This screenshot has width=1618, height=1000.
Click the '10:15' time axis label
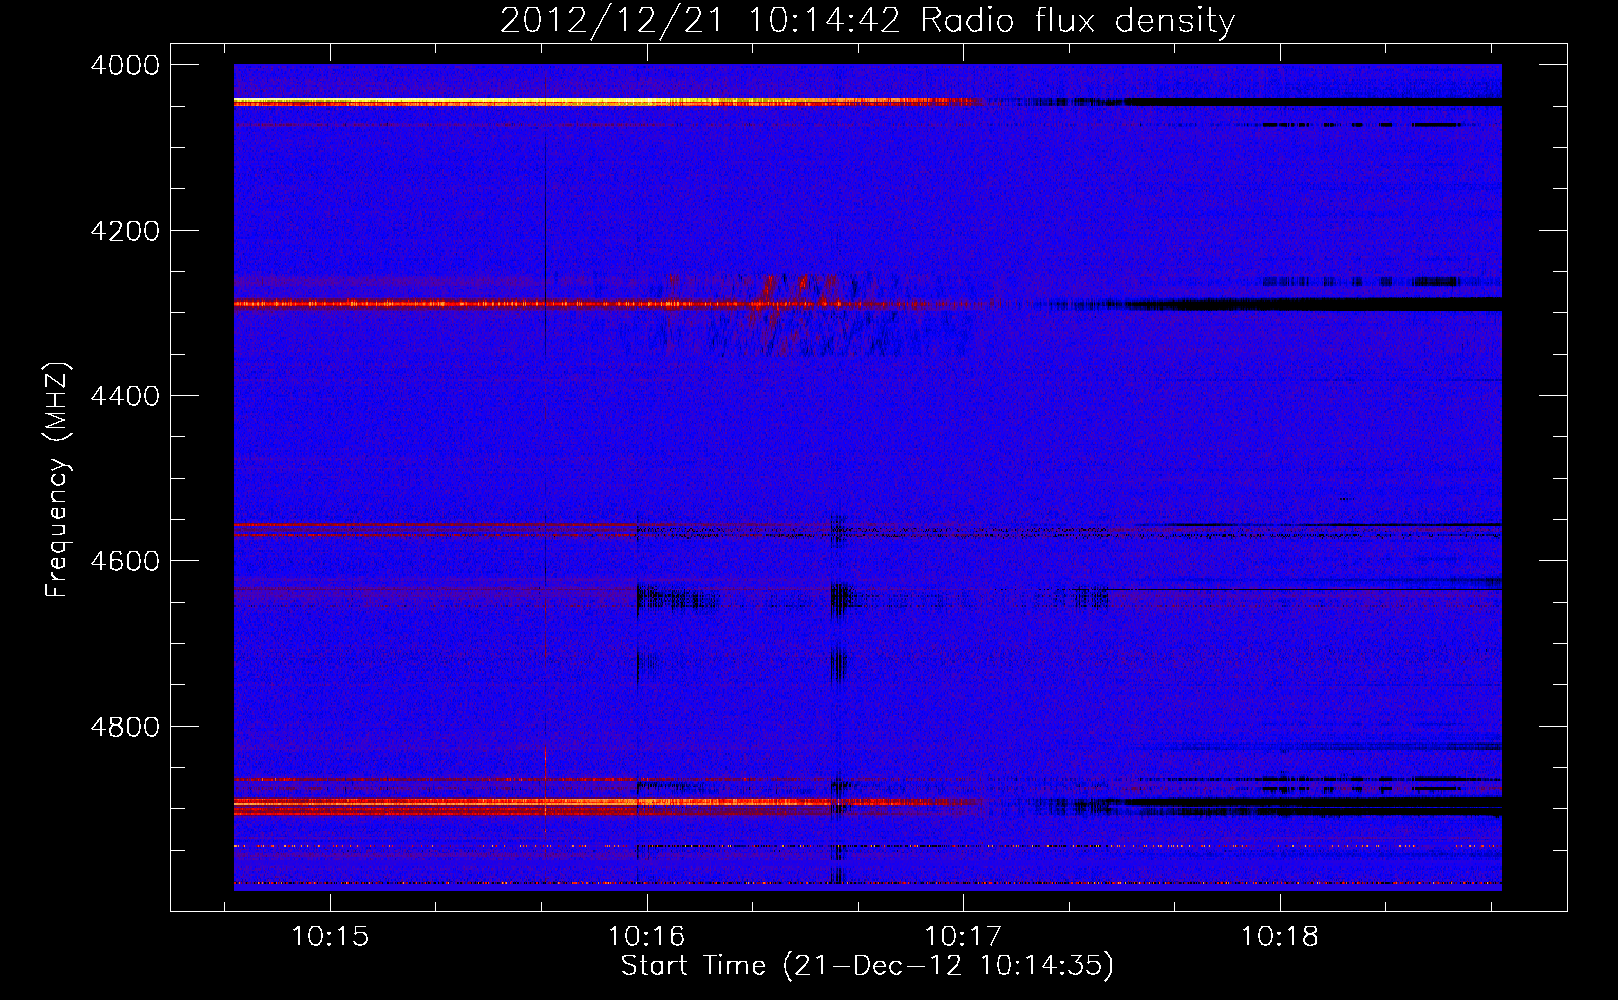coord(330,937)
